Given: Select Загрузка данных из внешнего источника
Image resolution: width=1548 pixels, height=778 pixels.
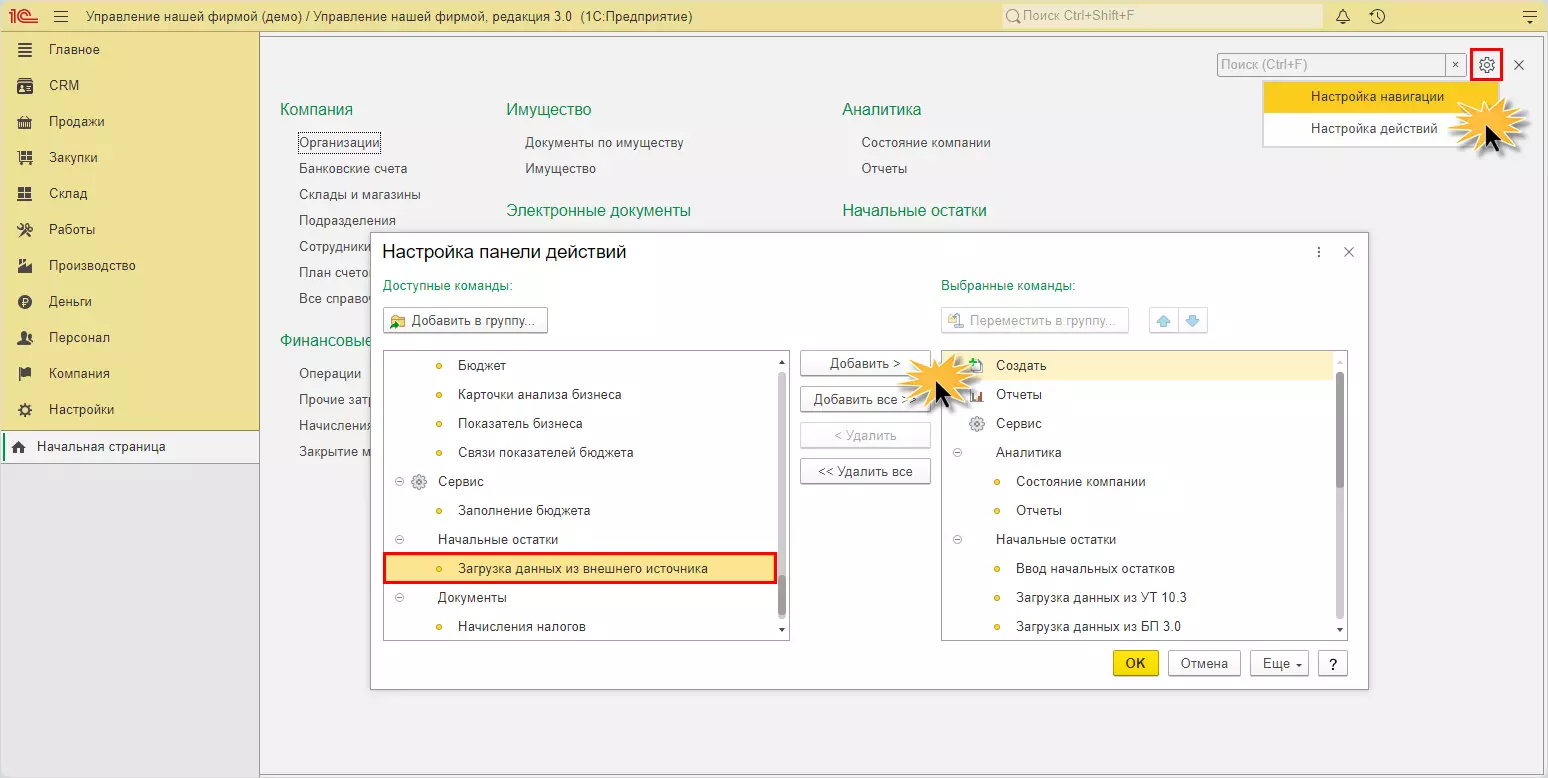Looking at the screenshot, I should [580, 568].
